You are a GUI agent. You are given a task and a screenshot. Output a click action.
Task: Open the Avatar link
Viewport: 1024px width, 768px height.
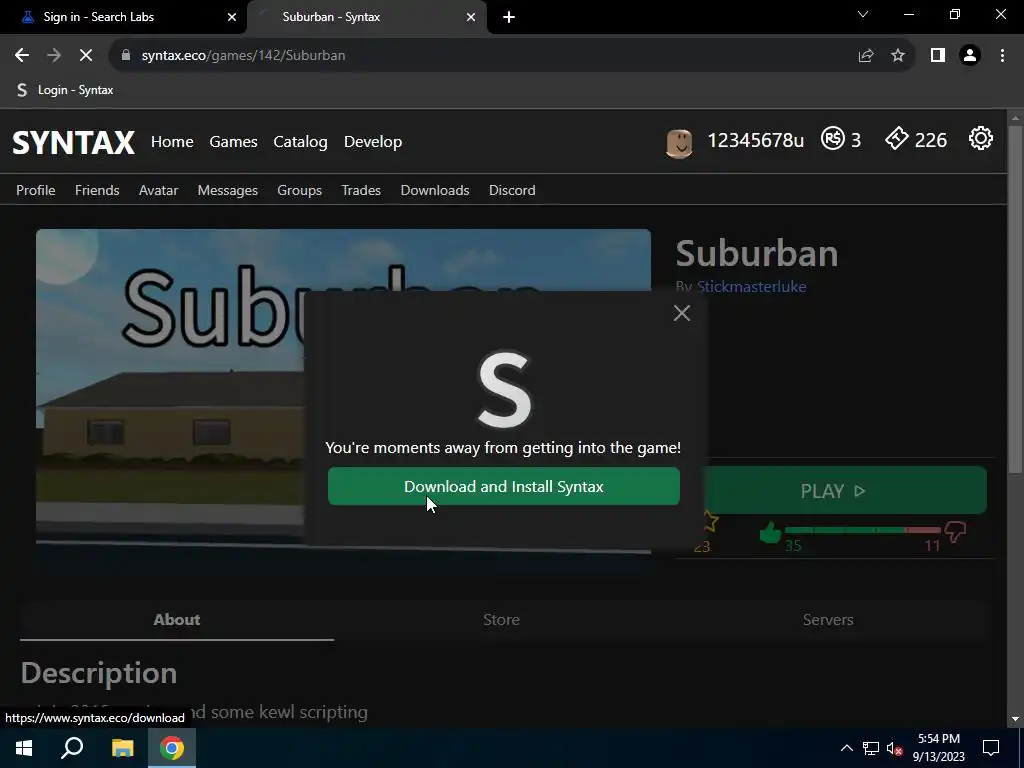[x=159, y=190]
